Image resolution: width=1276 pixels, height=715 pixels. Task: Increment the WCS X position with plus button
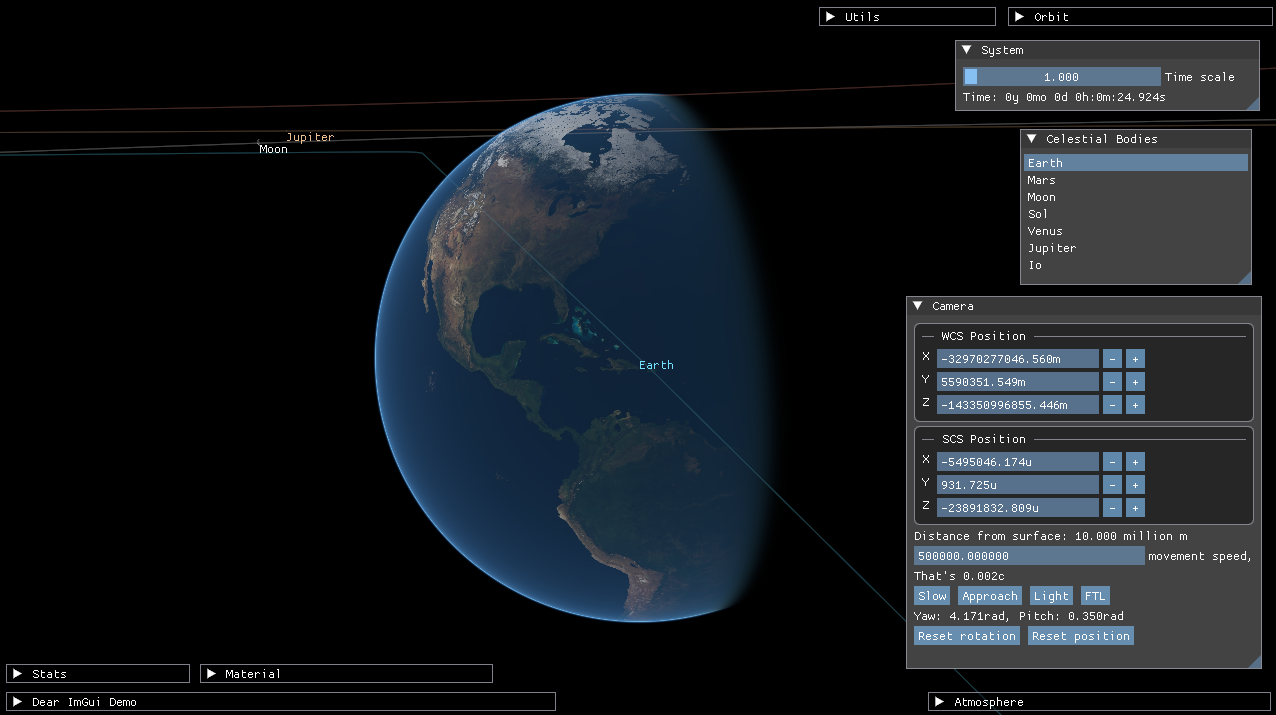tap(1135, 358)
